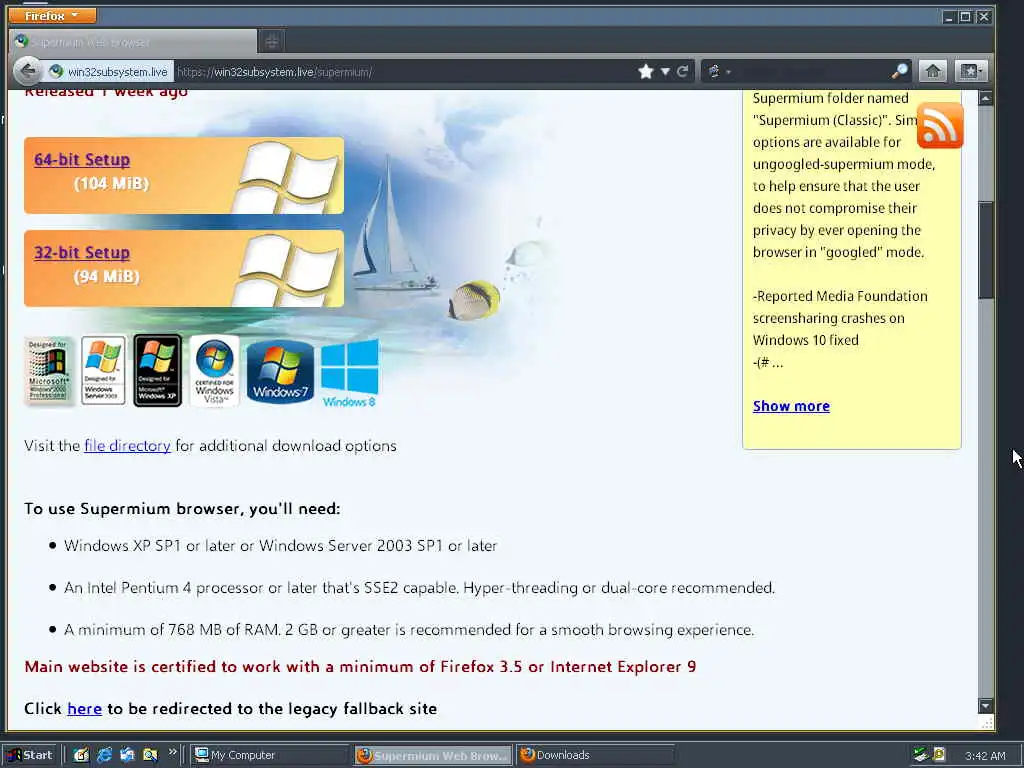
Task: Select the Supermium Web Browser tab
Action: coord(134,42)
